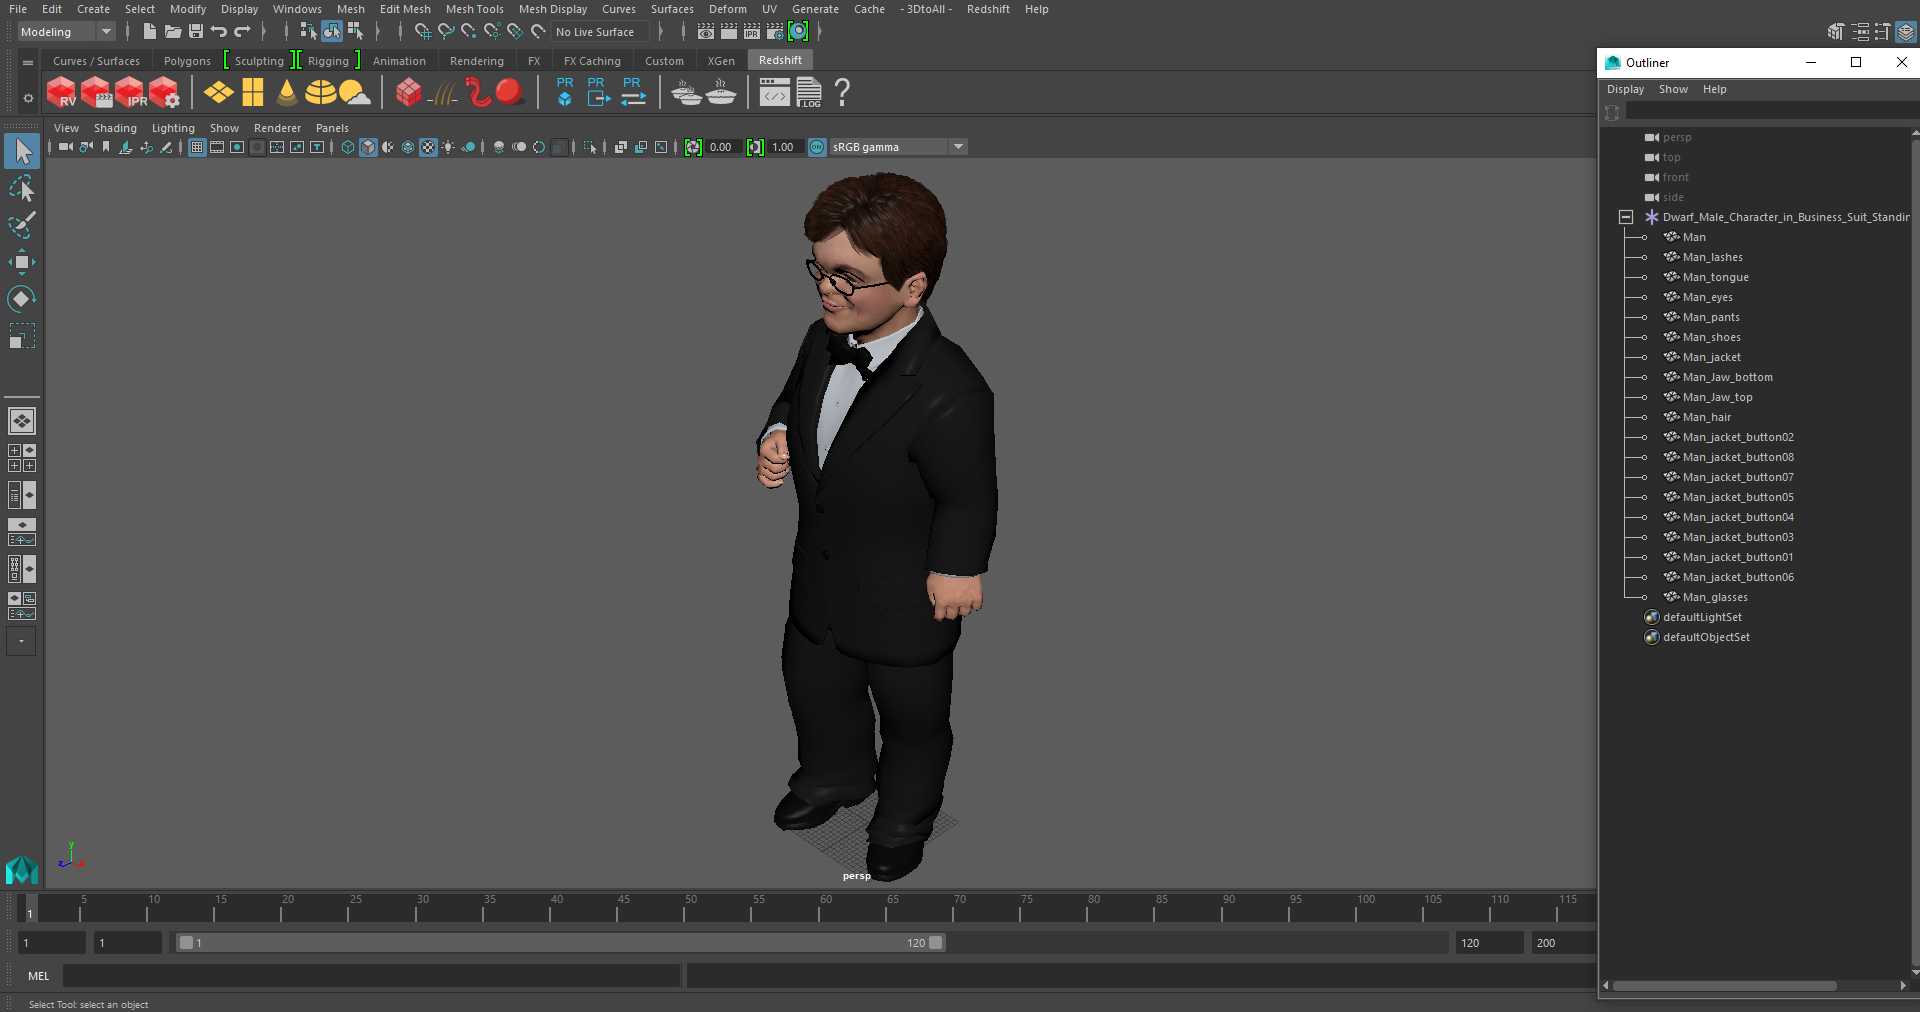This screenshot has height=1012, width=1920.
Task: Toggle the viewport grid display
Action: click(x=197, y=148)
